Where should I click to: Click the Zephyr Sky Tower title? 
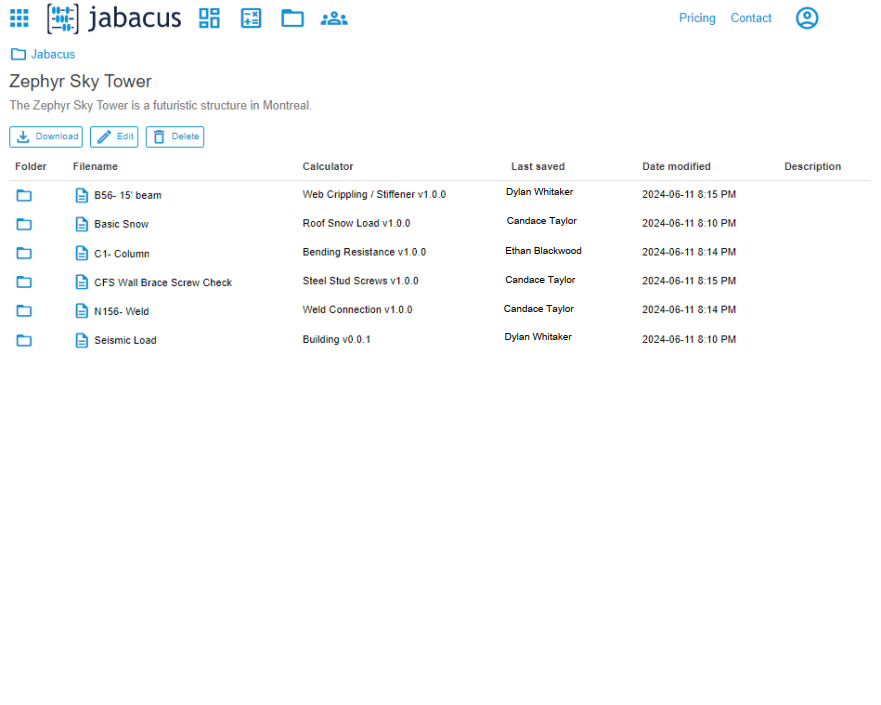click(x=80, y=81)
